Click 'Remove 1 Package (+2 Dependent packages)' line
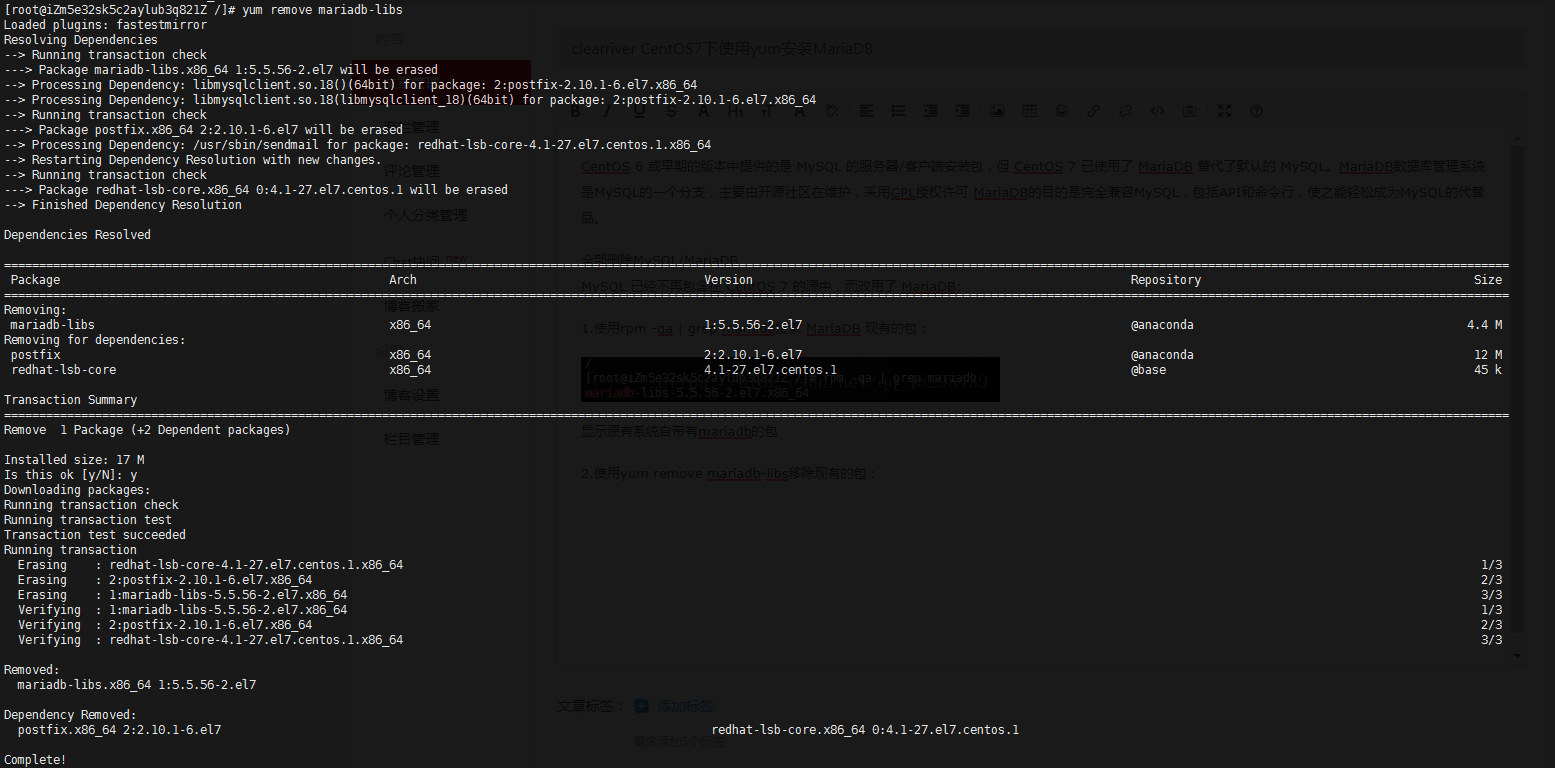The height and width of the screenshot is (768, 1555). point(147,430)
